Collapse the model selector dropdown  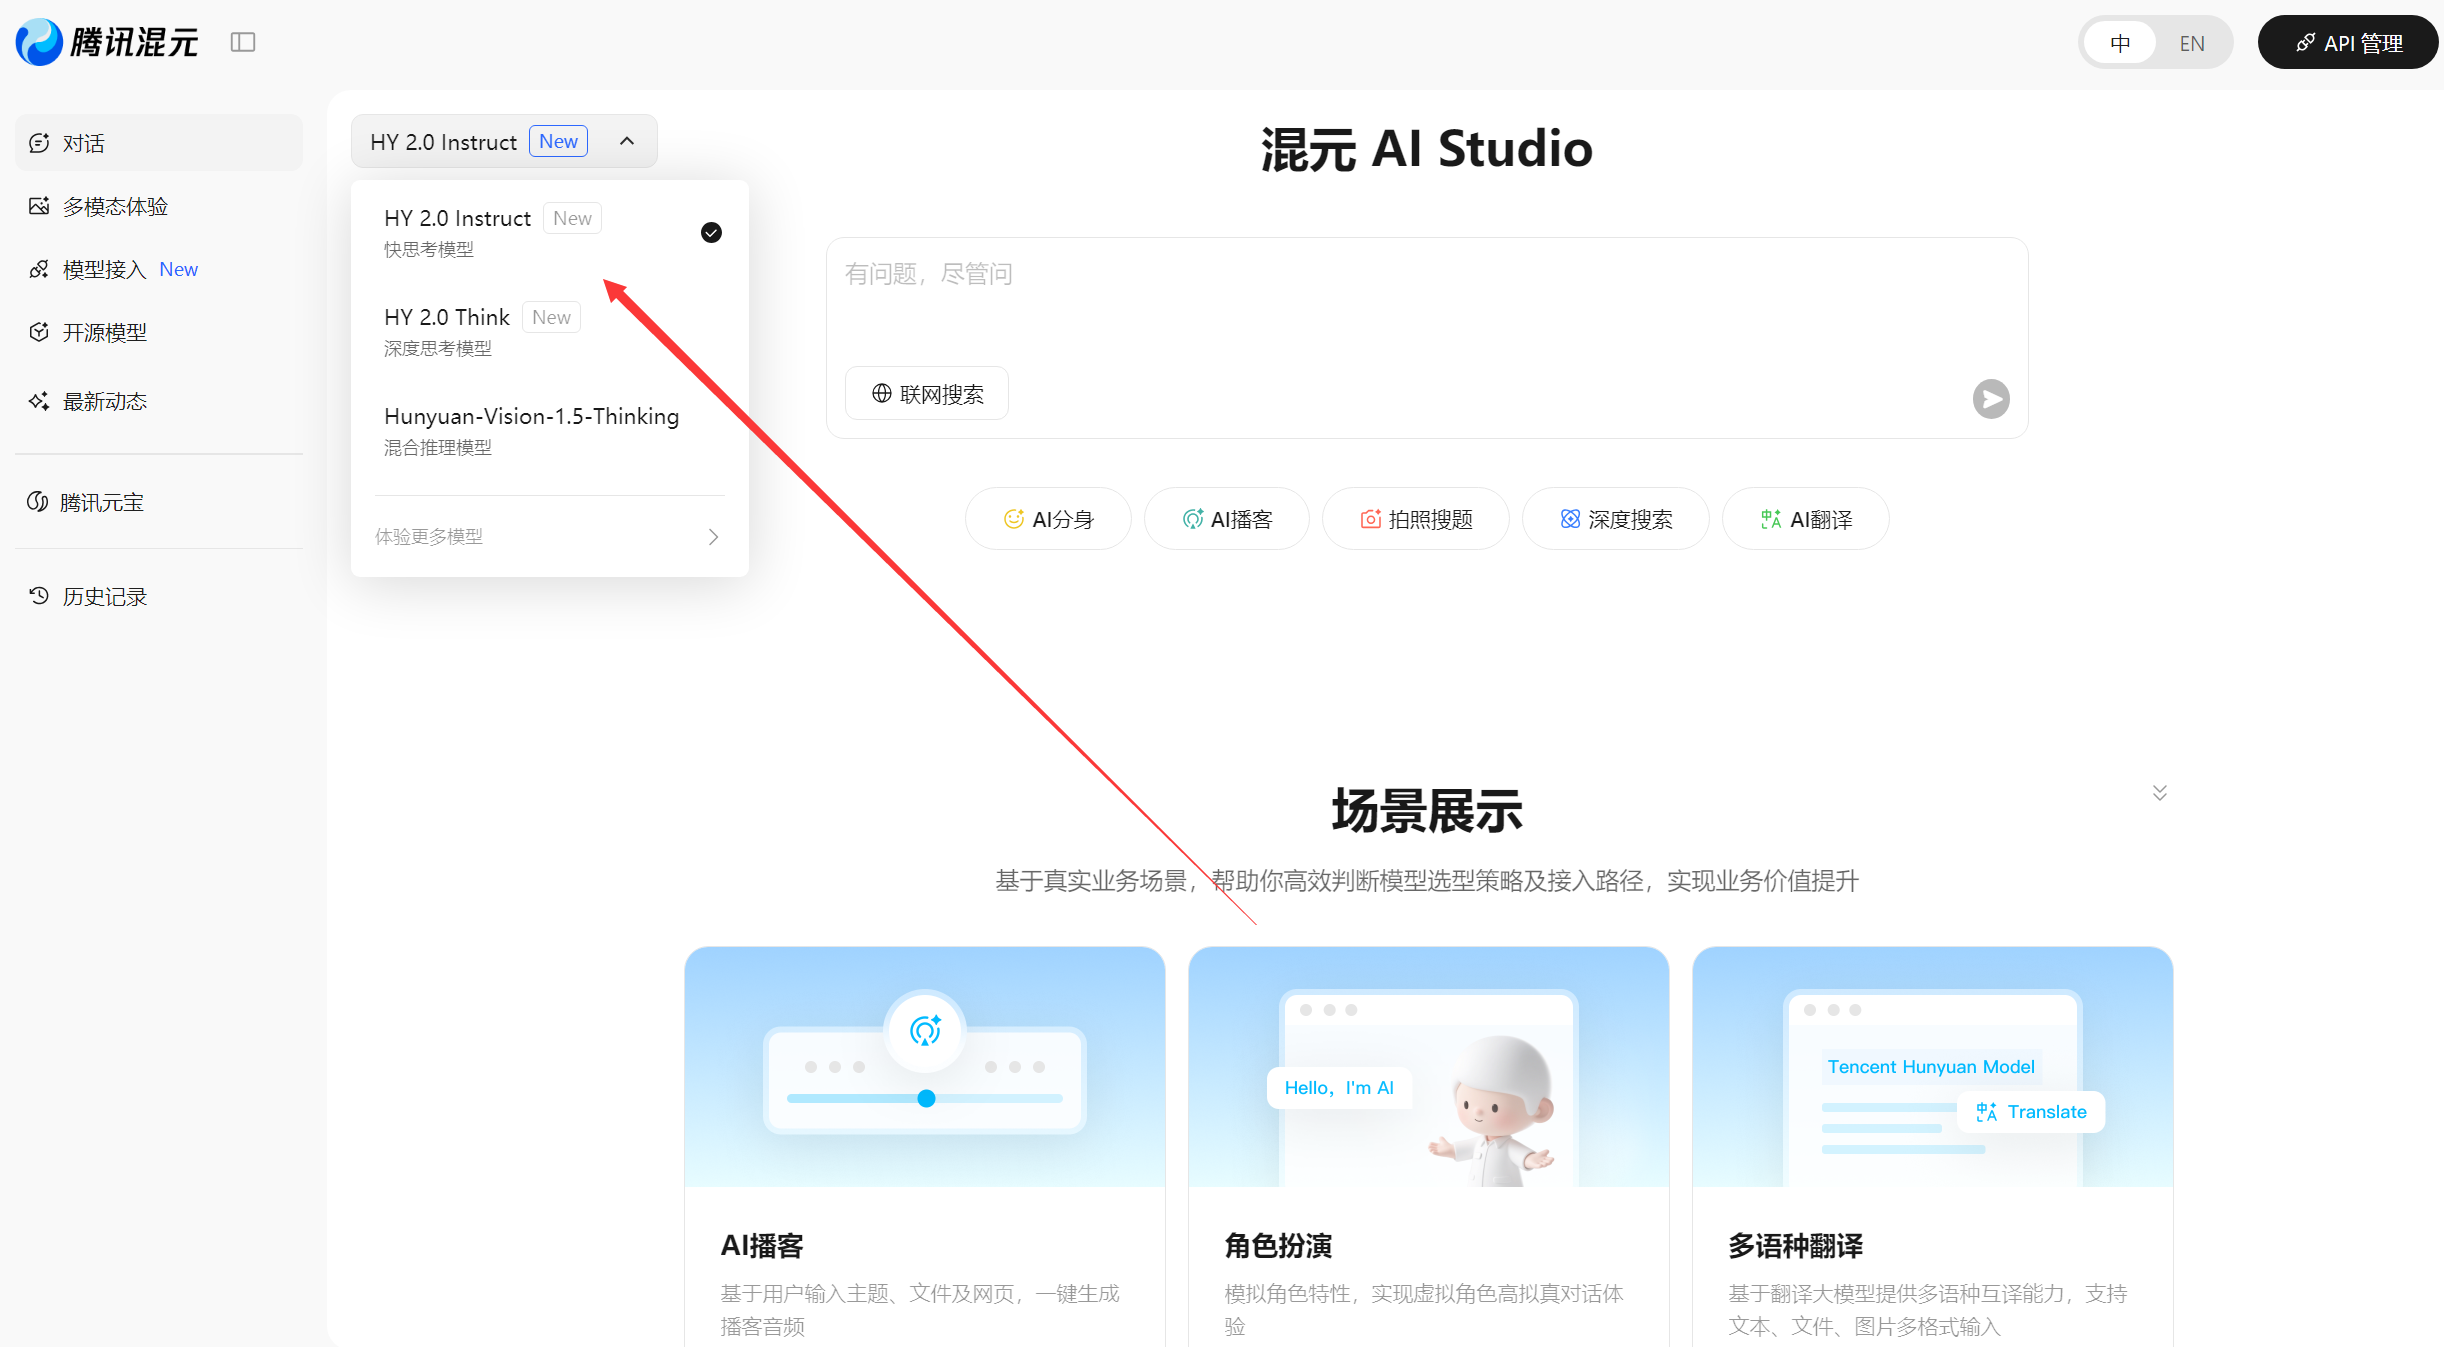click(626, 141)
